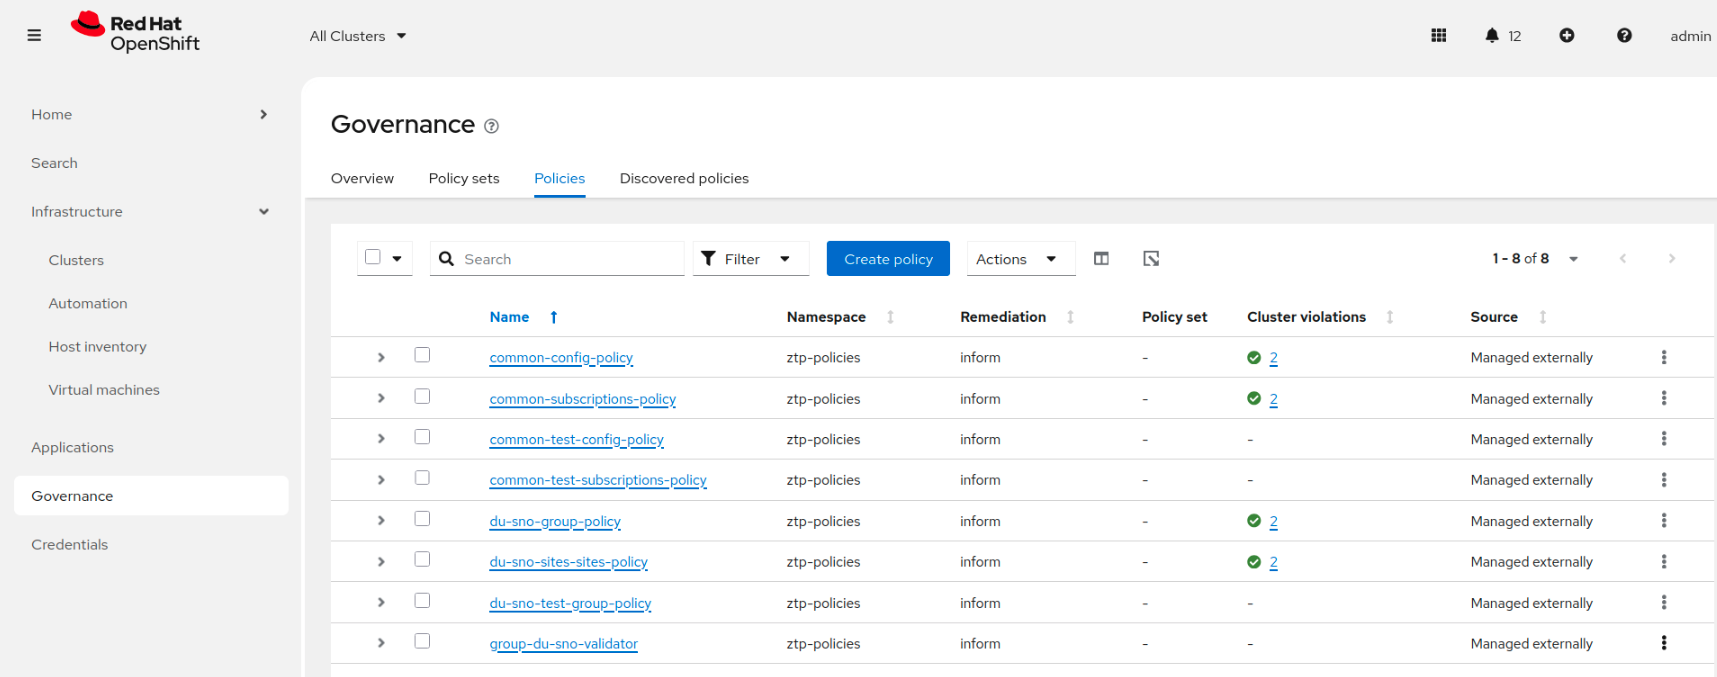Screen dimensions: 1717x677
Task: Open the application launcher grid icon
Action: coord(1438,35)
